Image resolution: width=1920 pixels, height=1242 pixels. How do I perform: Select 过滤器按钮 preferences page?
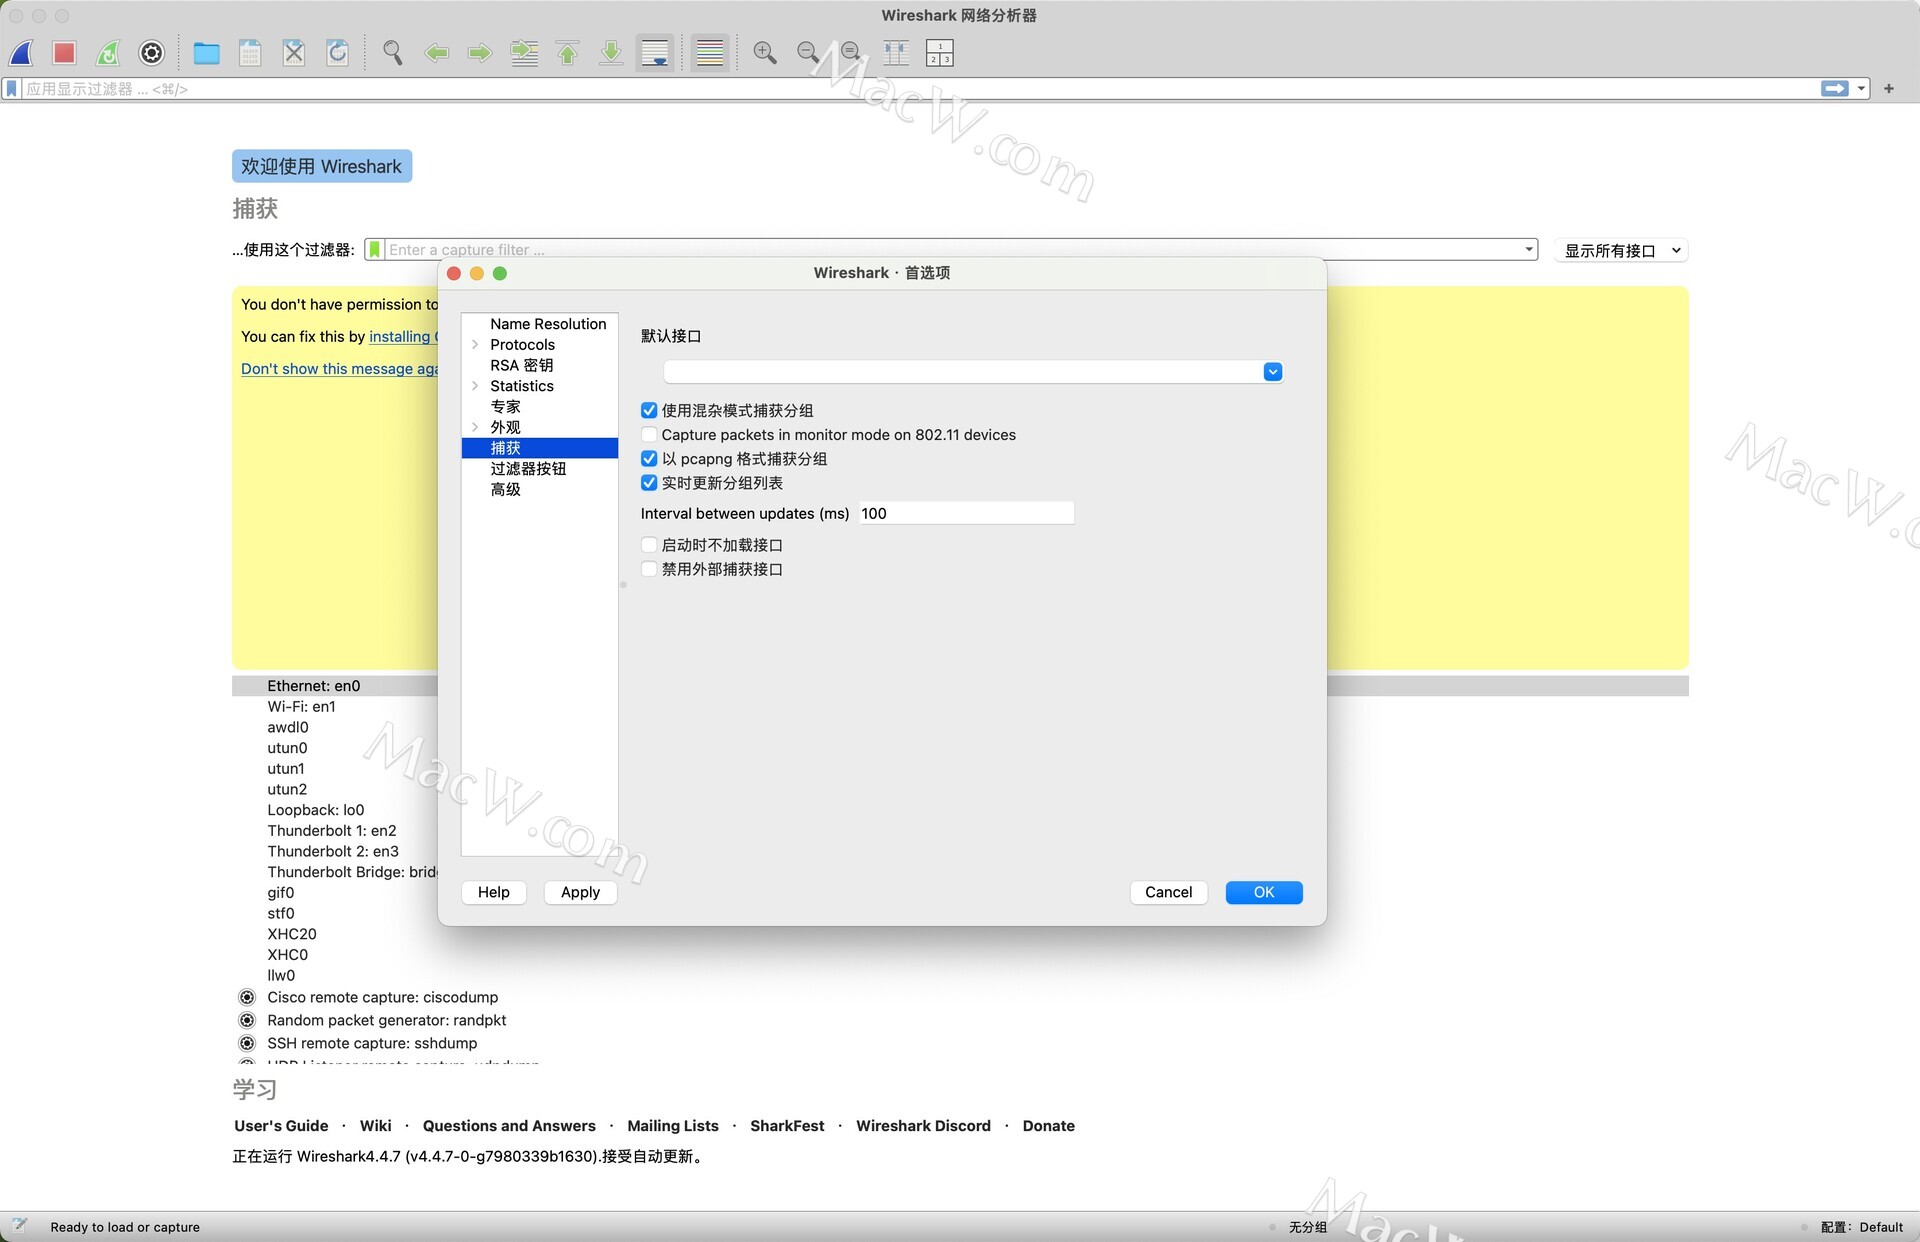point(528,469)
